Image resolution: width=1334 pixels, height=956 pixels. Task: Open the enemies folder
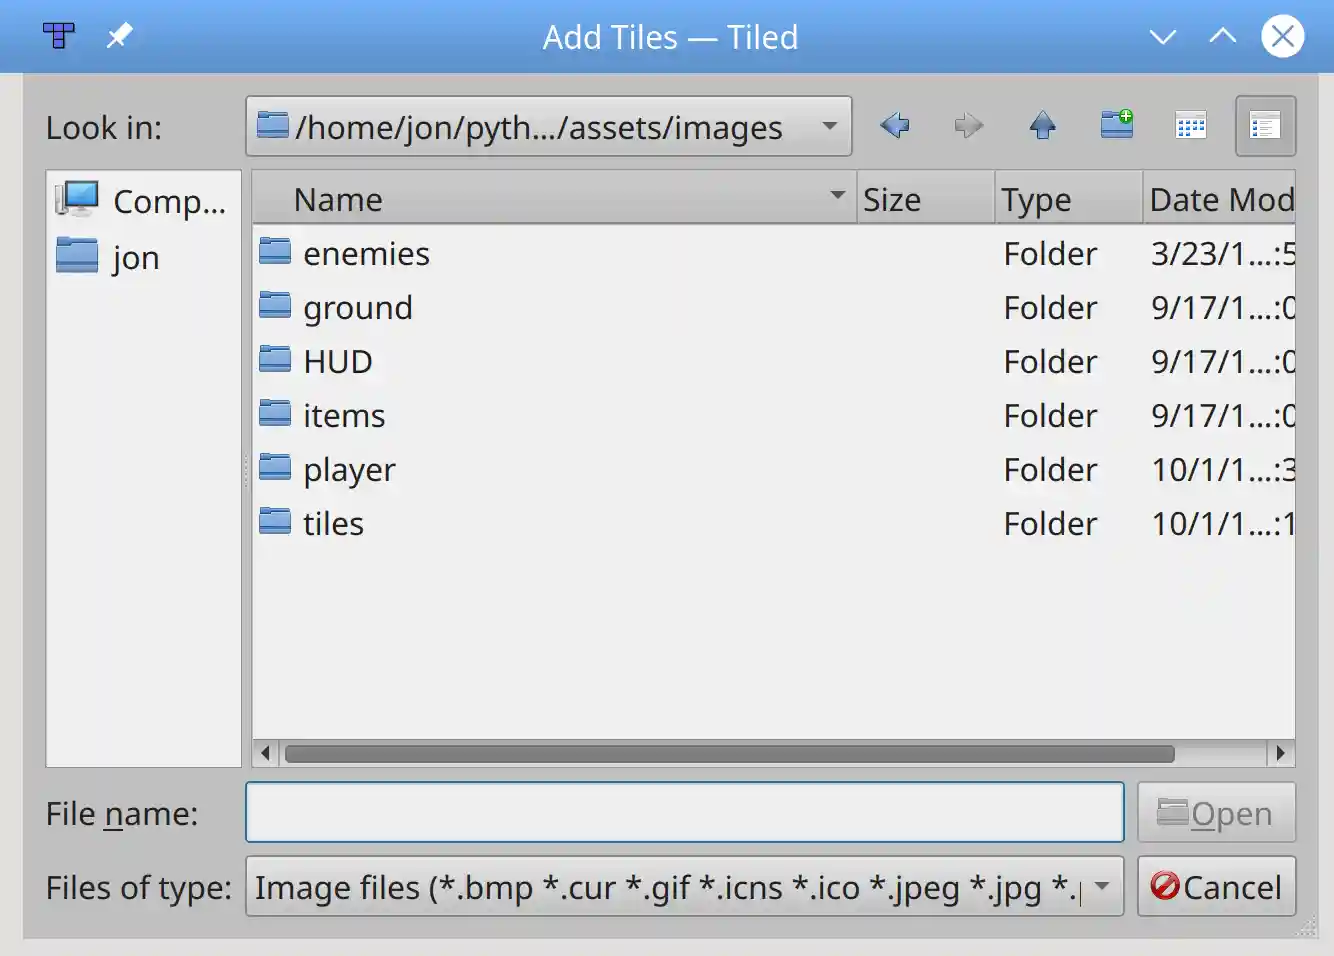pyautogui.click(x=366, y=253)
